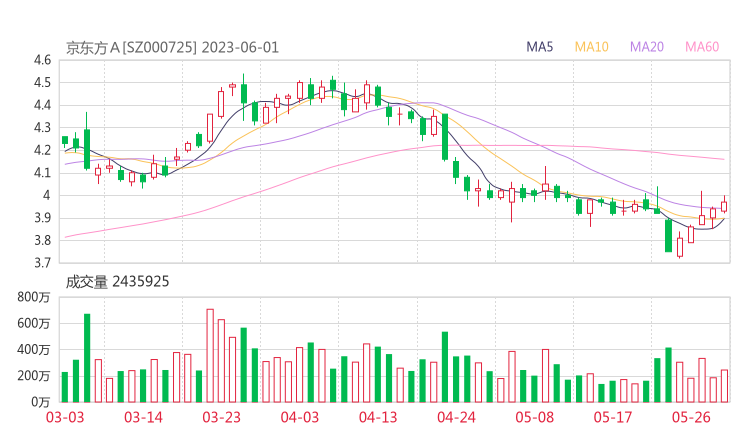The height and width of the screenshot is (440, 740).
Task: Click the large green candlestick near 04-24
Action: point(445,137)
